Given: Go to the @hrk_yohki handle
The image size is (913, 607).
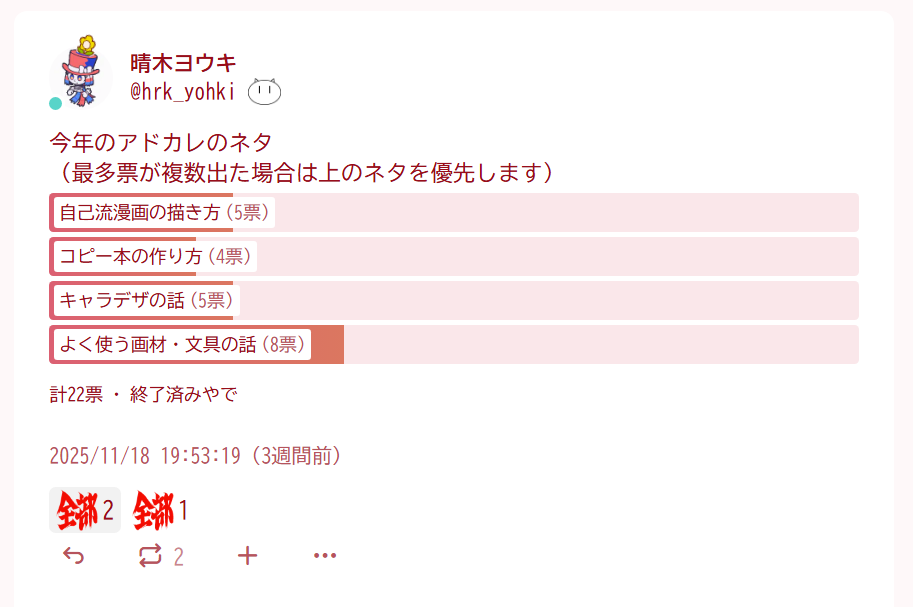Looking at the screenshot, I should click(x=183, y=93).
